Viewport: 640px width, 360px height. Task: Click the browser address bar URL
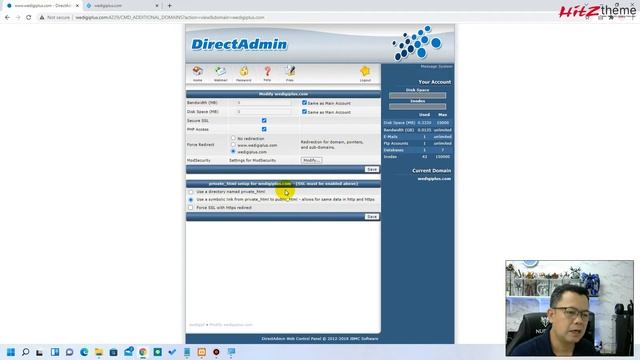pyautogui.click(x=170, y=18)
